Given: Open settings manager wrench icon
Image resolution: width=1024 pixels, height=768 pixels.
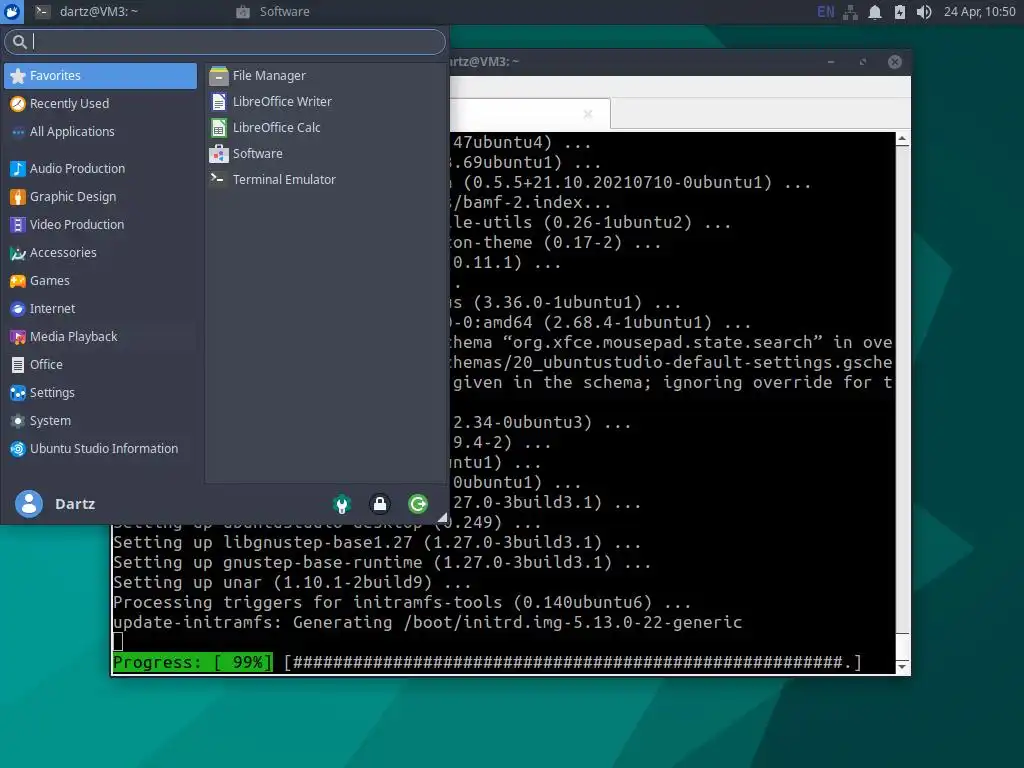Looking at the screenshot, I should tap(342, 504).
